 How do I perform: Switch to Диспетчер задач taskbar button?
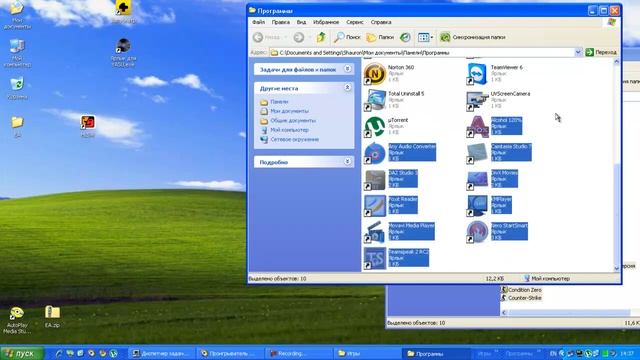coord(162,353)
